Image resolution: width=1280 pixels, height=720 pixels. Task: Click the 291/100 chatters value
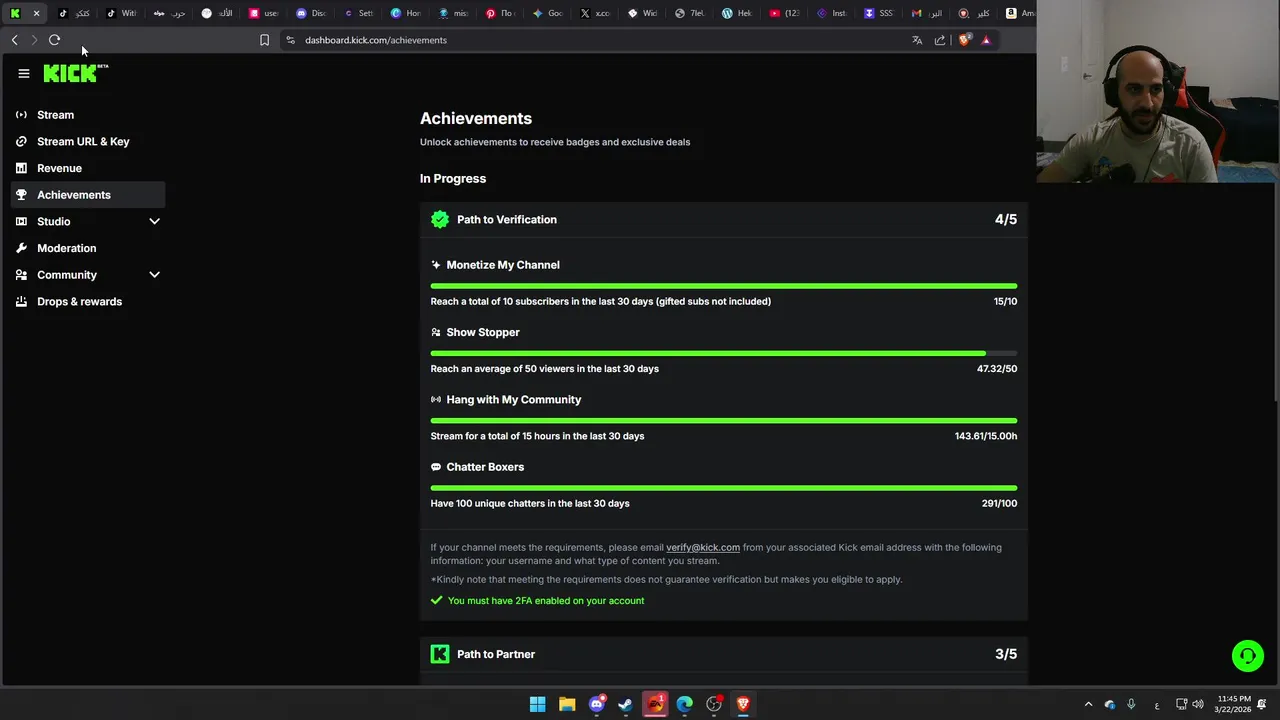(999, 503)
